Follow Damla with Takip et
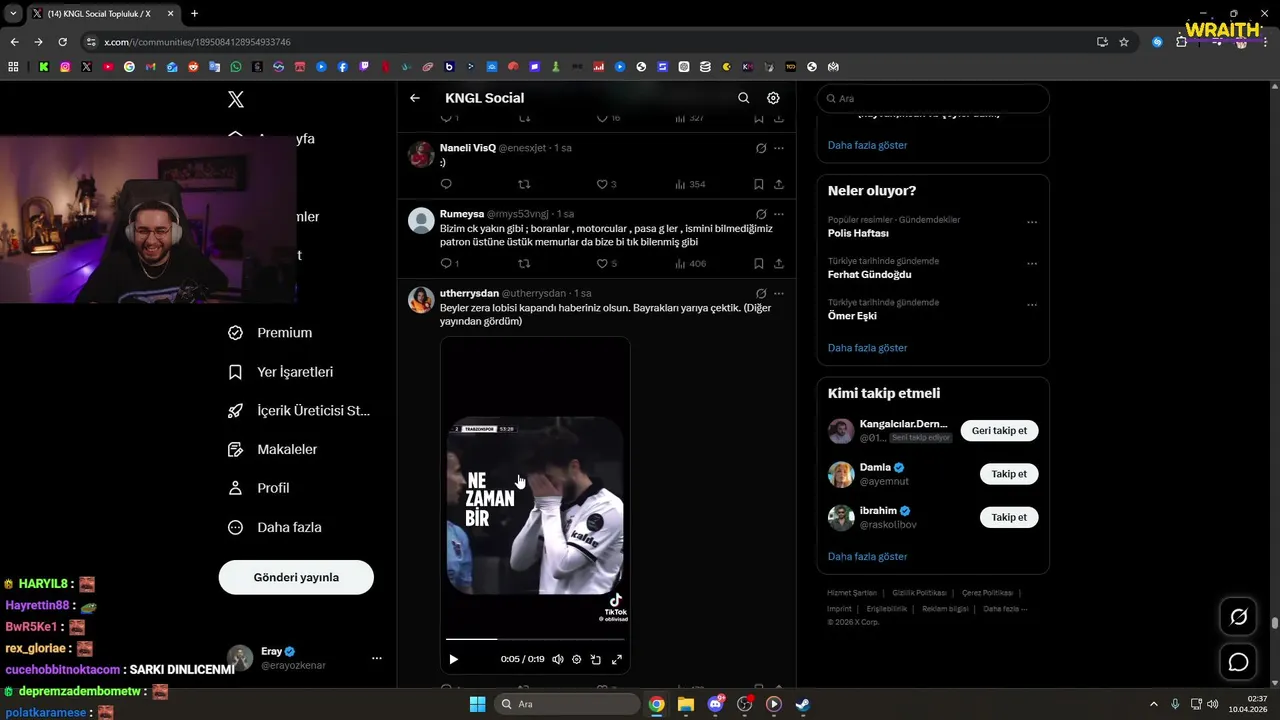Image resolution: width=1280 pixels, height=720 pixels. pos(1009,474)
